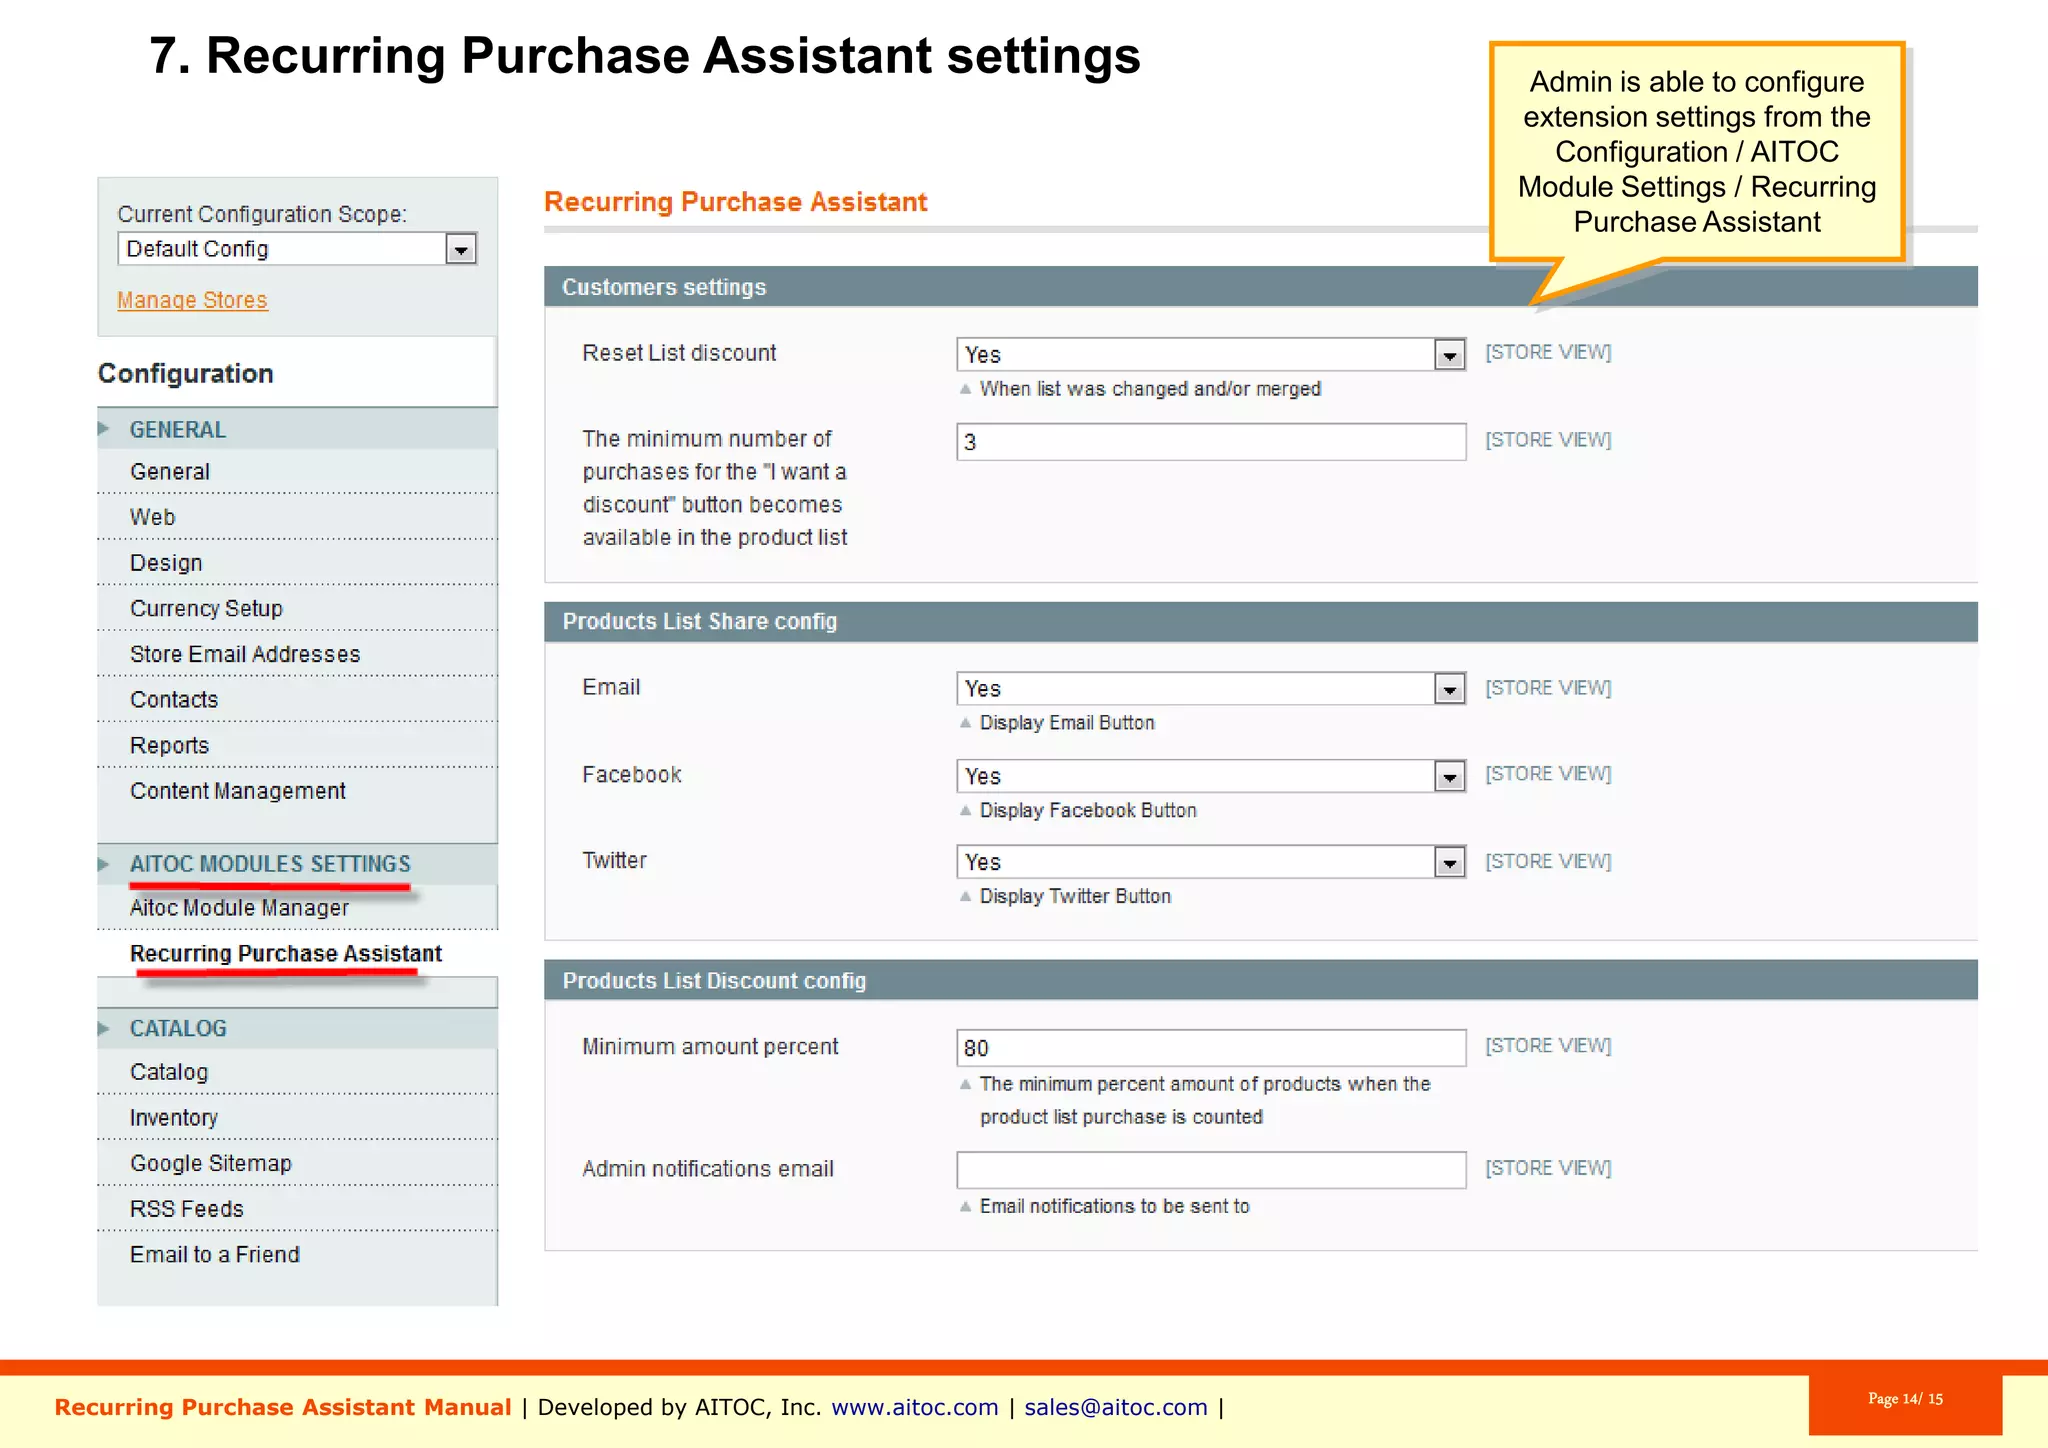Open Email to a Friend settings
Viewport: 2048px width, 1448px height.
[215, 1255]
